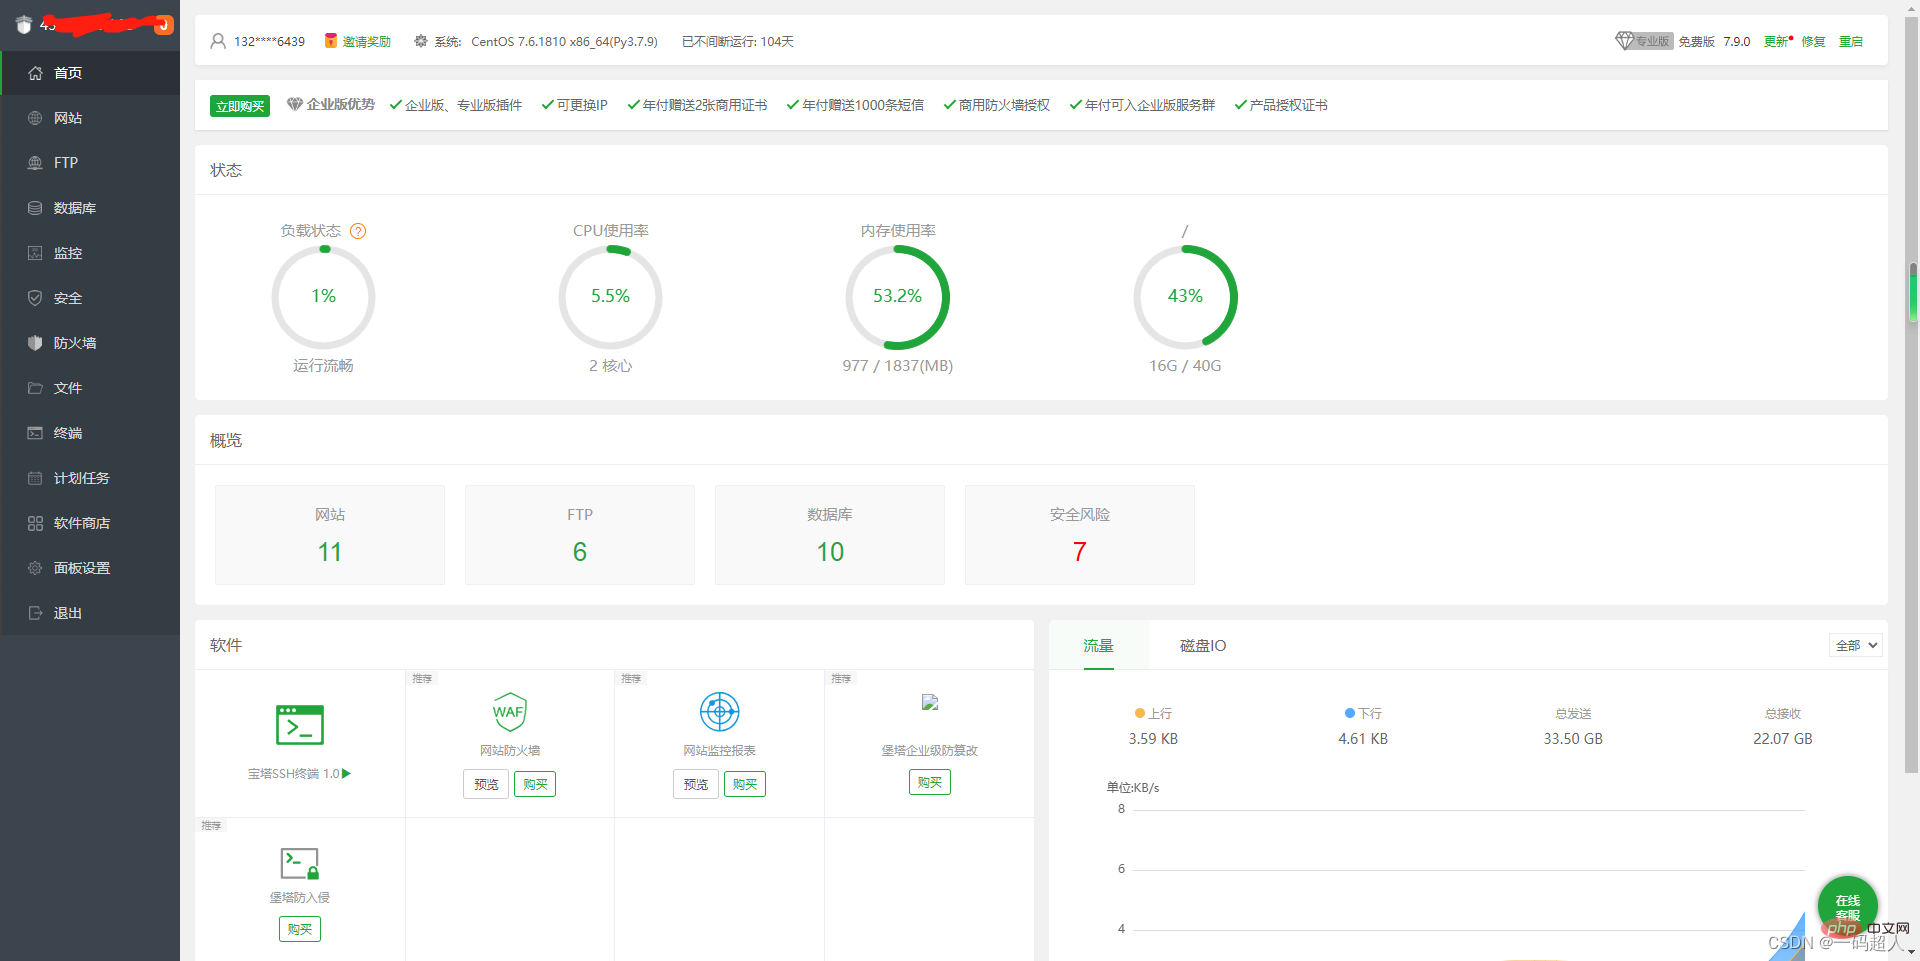This screenshot has height=961, width=1920.
Task: Click the 总发送 value 33.50 GB
Action: point(1573,739)
